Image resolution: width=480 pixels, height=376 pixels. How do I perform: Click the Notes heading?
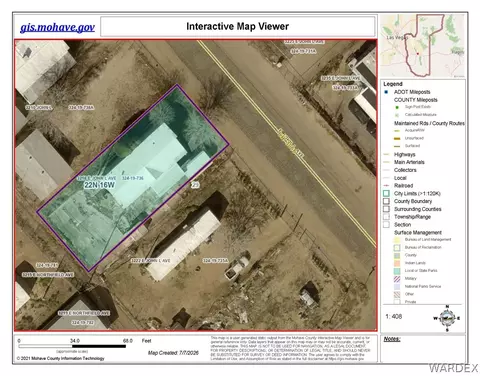(x=392, y=339)
